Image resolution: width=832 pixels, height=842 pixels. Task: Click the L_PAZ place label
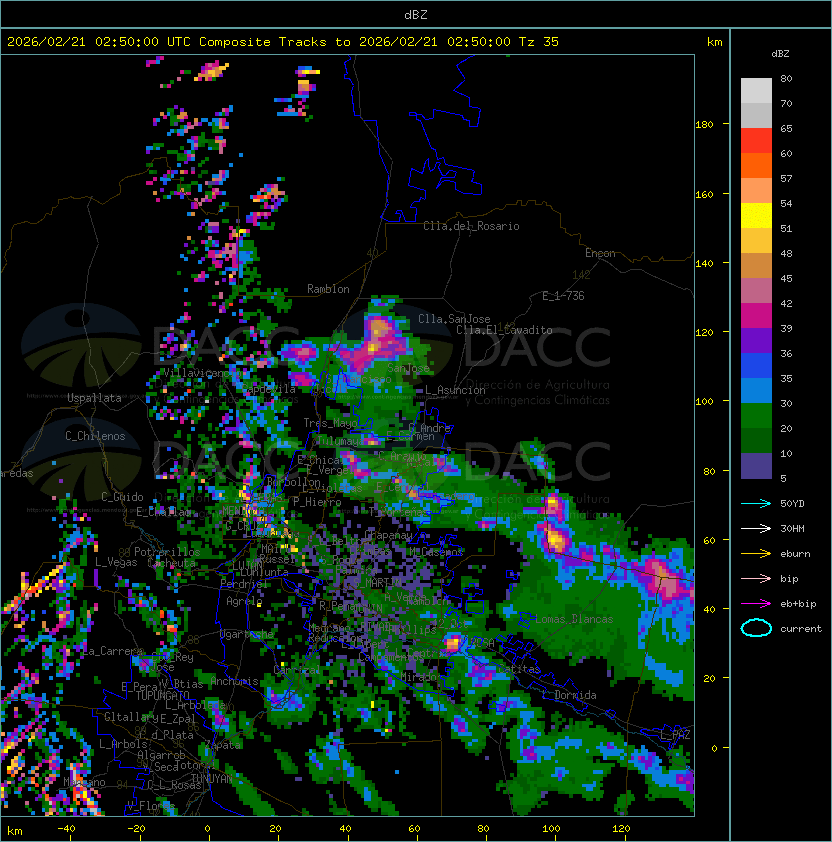675,734
